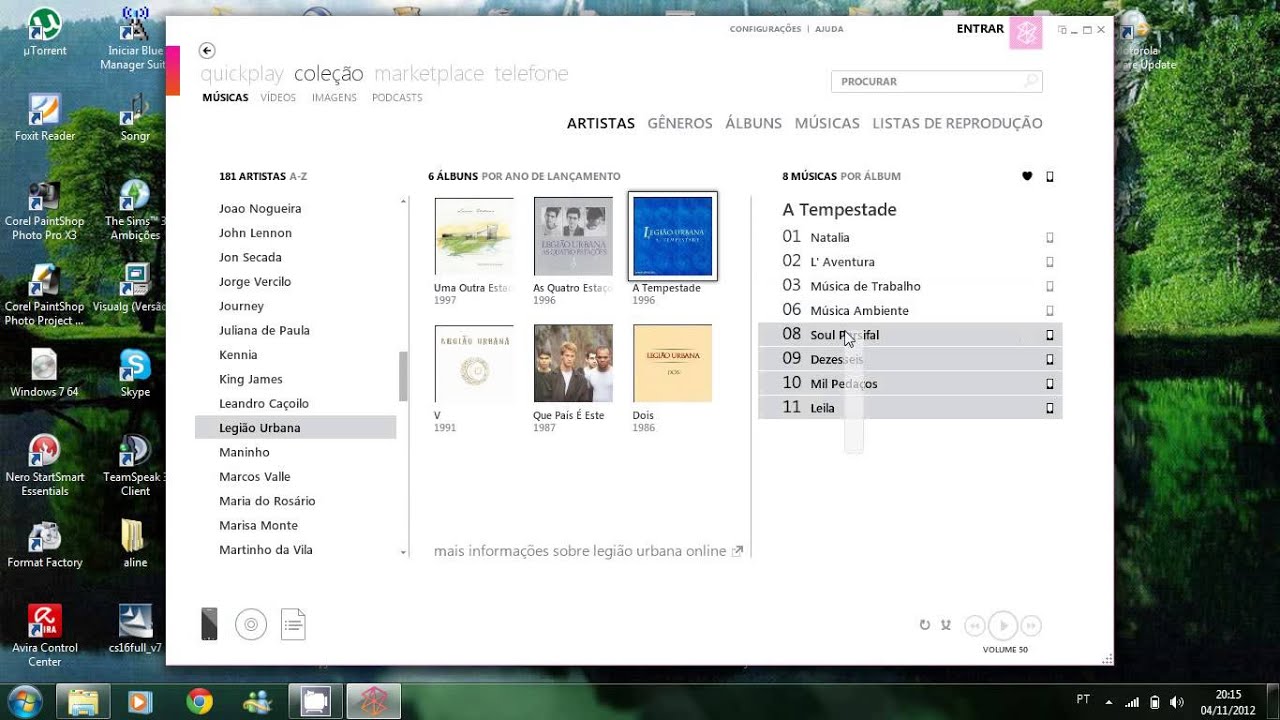Play or pause with the round play button
Screen dimensions: 1280x720
(1003, 626)
